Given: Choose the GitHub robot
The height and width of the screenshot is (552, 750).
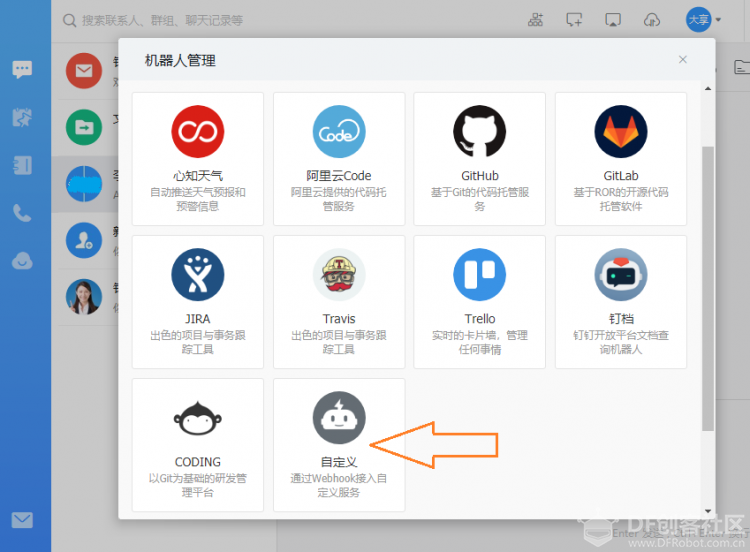Looking at the screenshot, I should click(x=479, y=159).
